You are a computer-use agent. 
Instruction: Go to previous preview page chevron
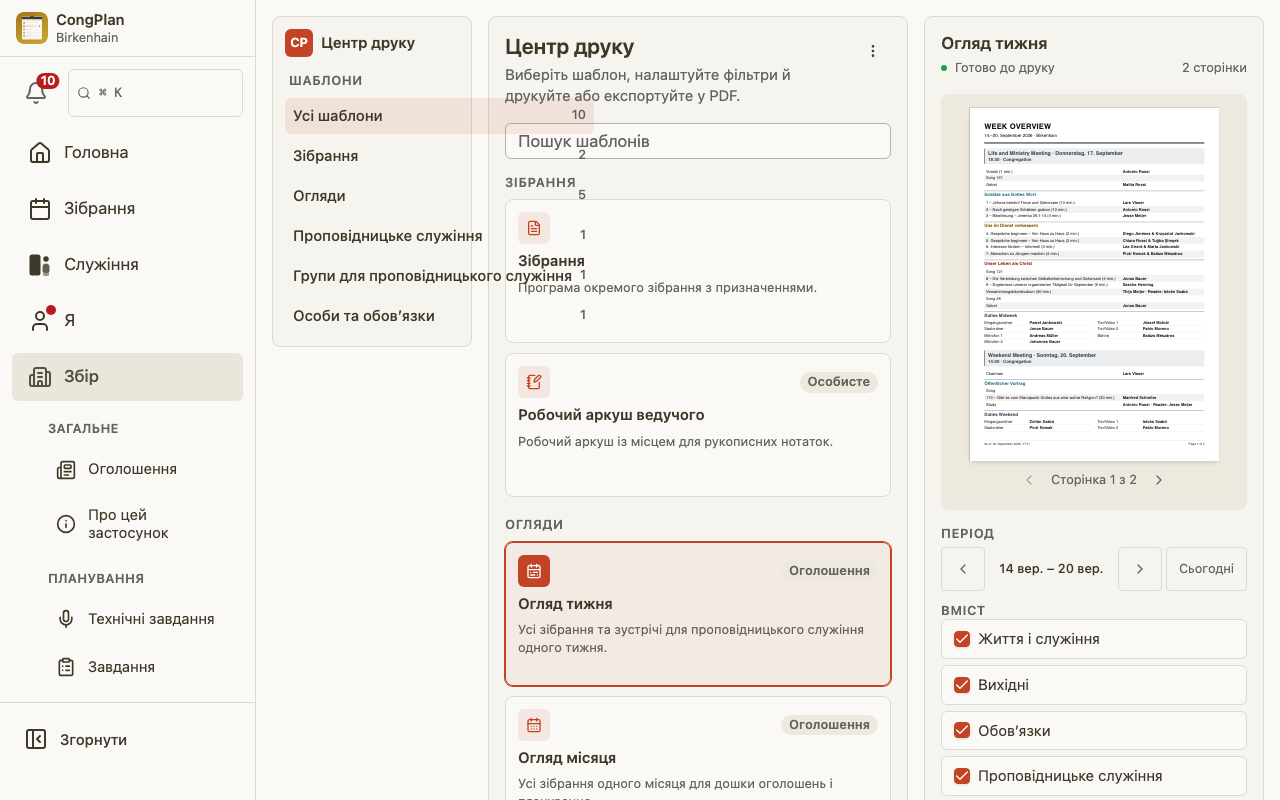point(1029,480)
